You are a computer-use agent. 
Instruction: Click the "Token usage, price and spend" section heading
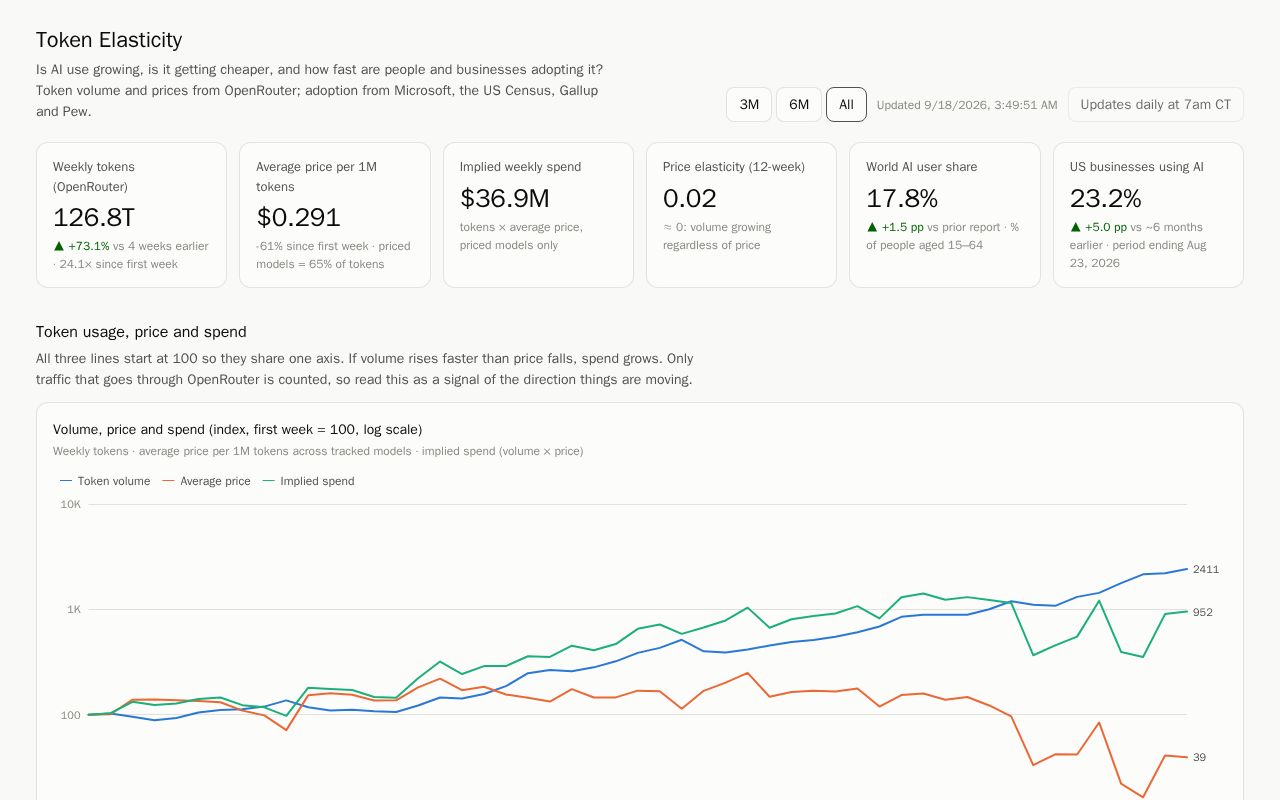[141, 332]
